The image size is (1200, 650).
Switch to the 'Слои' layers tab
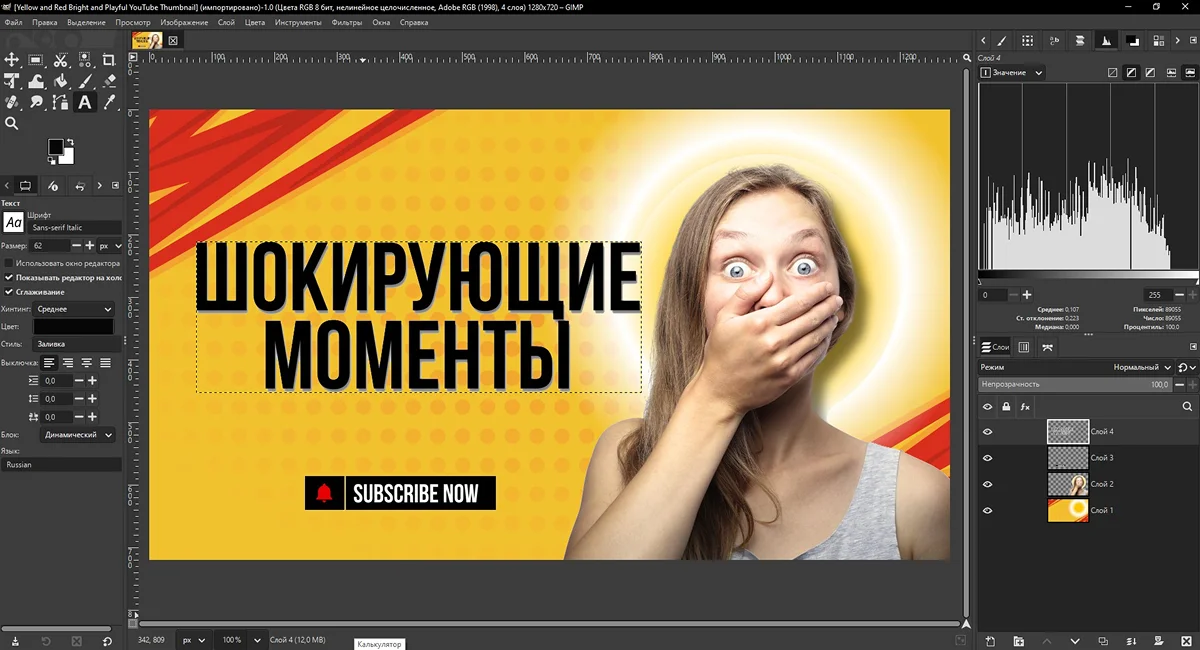(x=996, y=347)
